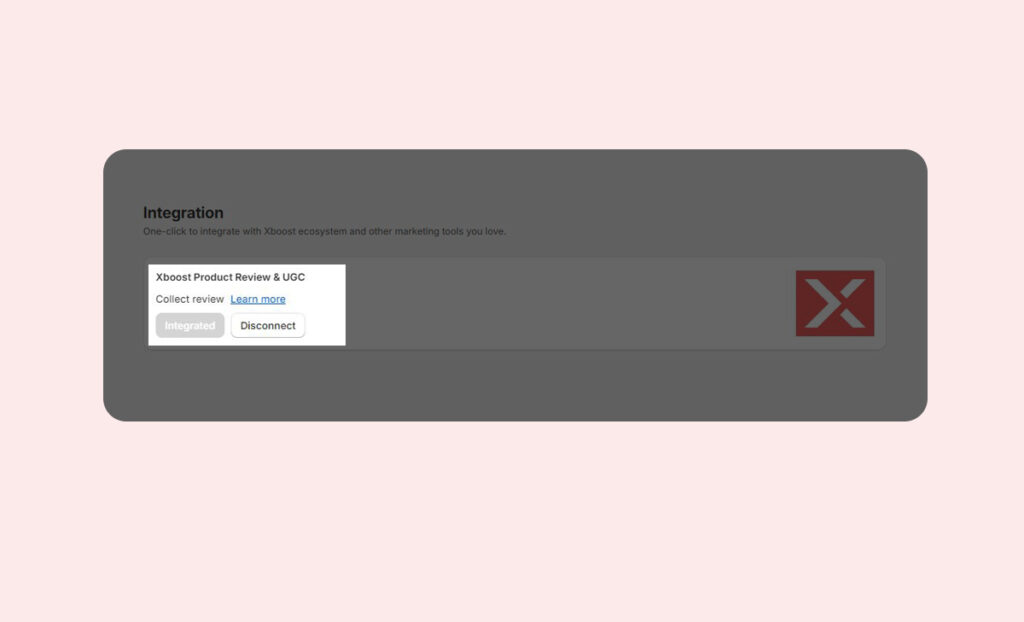This screenshot has width=1024, height=622.
Task: Click white space right of Disconnect button
Action: (325, 325)
